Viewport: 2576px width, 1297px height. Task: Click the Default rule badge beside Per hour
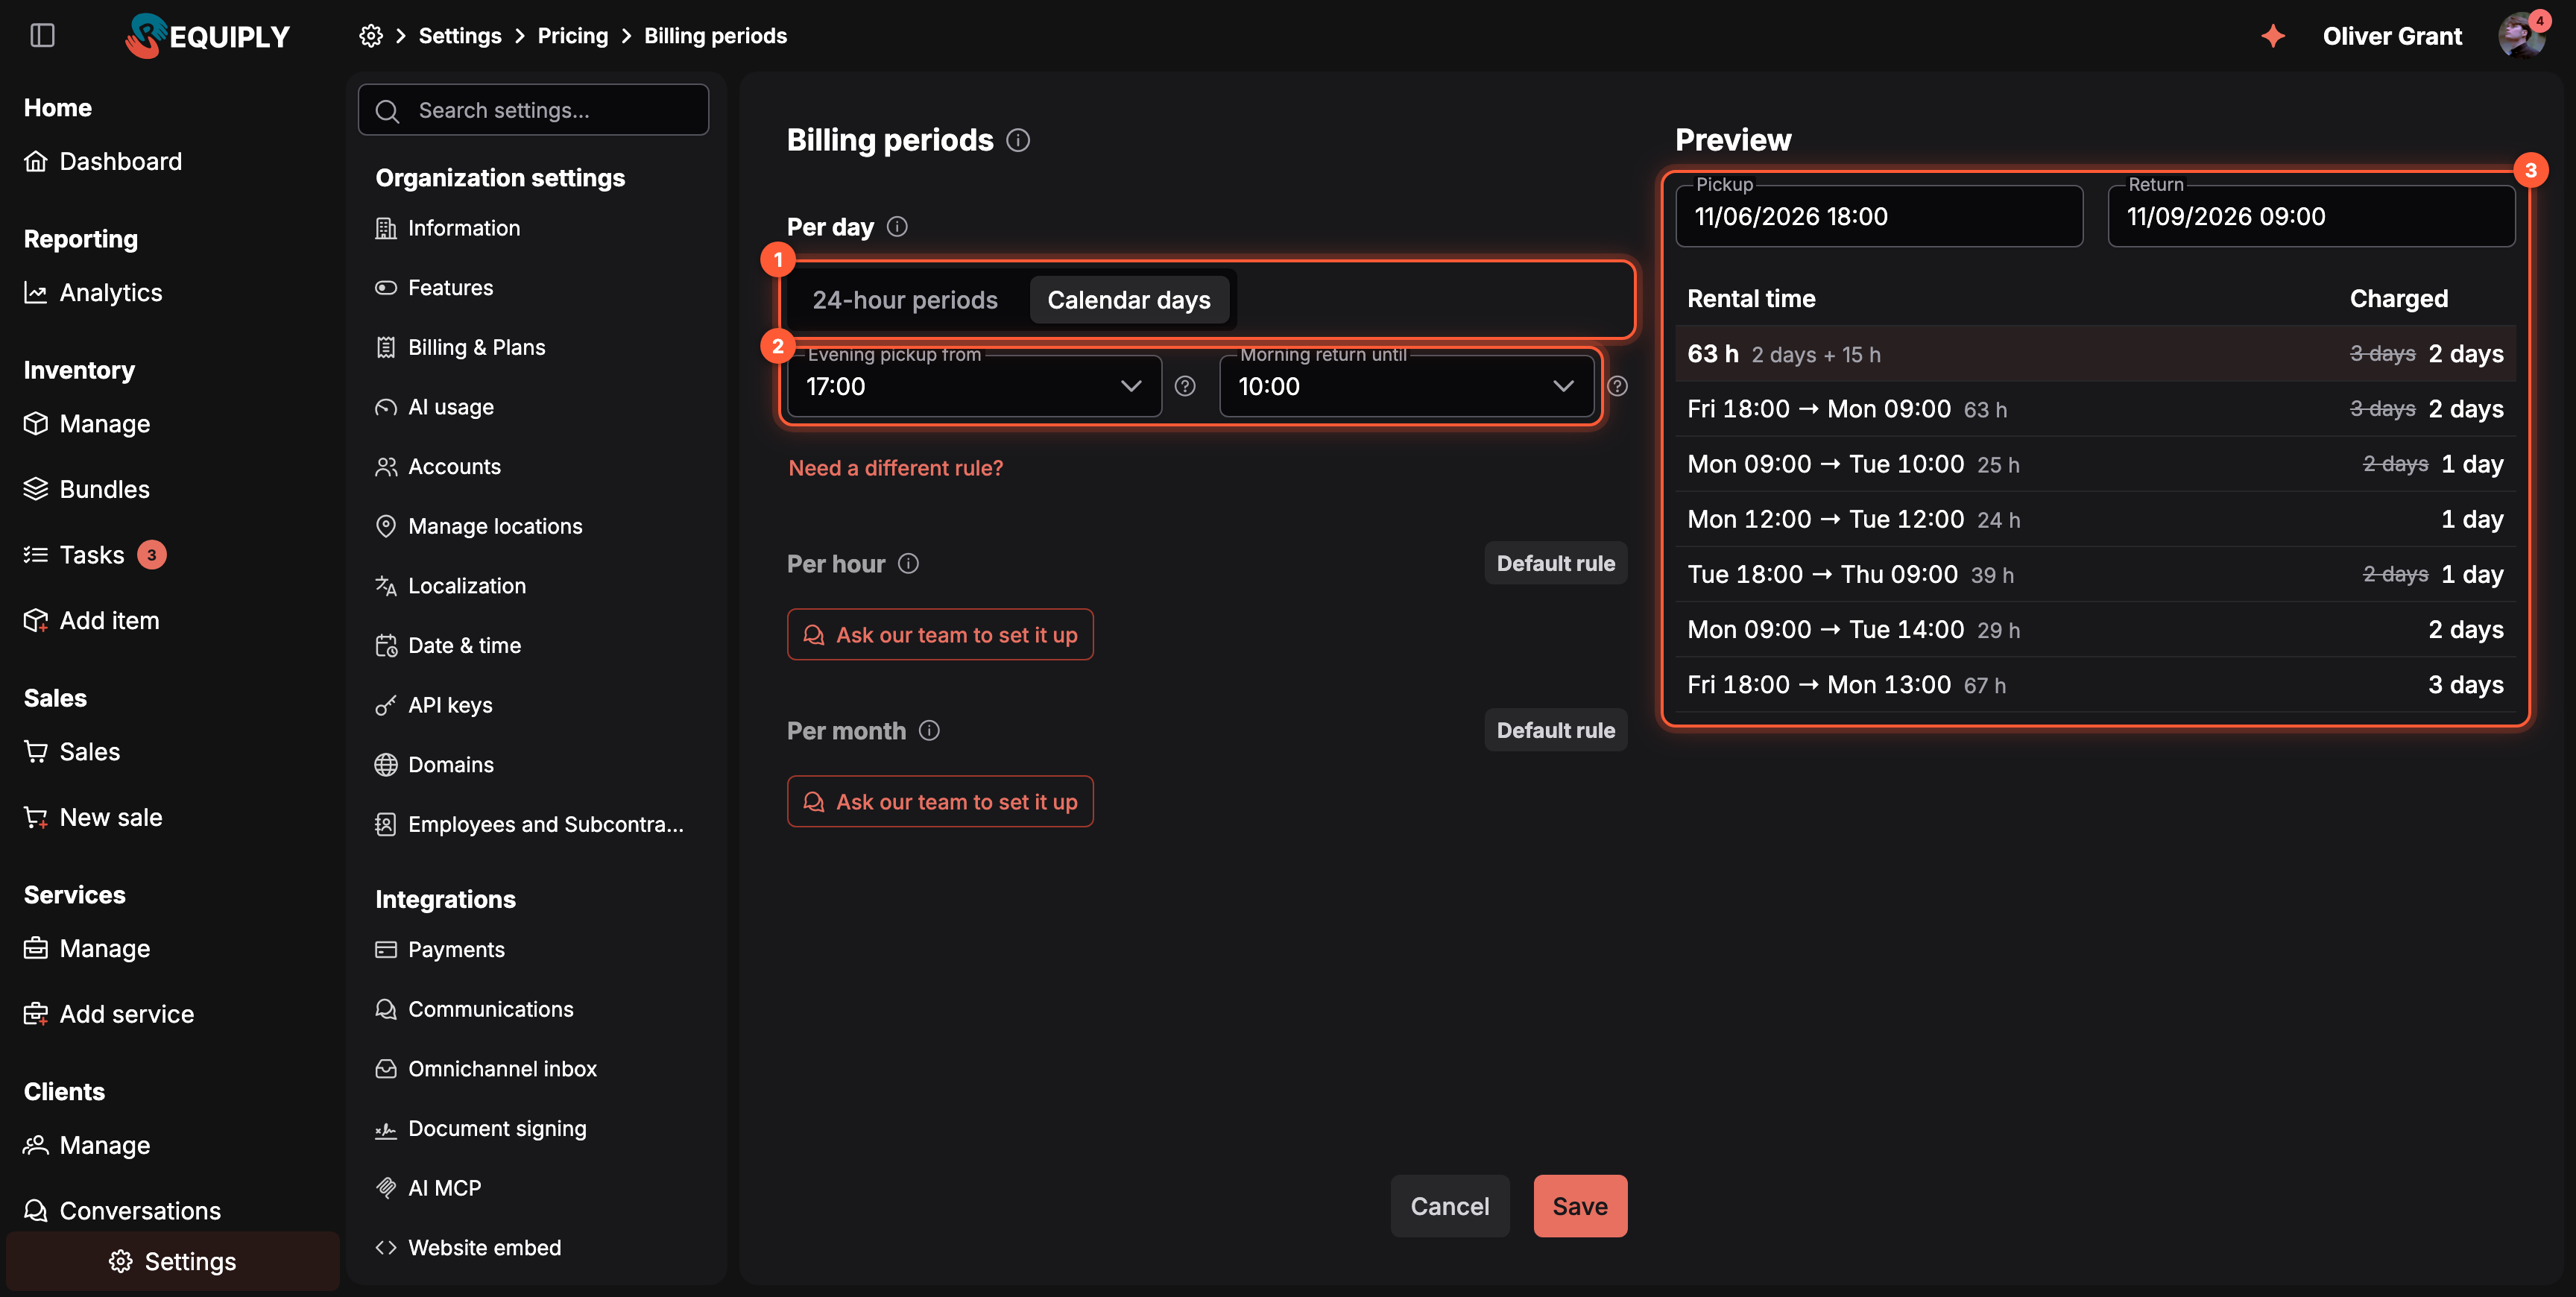pos(1555,564)
